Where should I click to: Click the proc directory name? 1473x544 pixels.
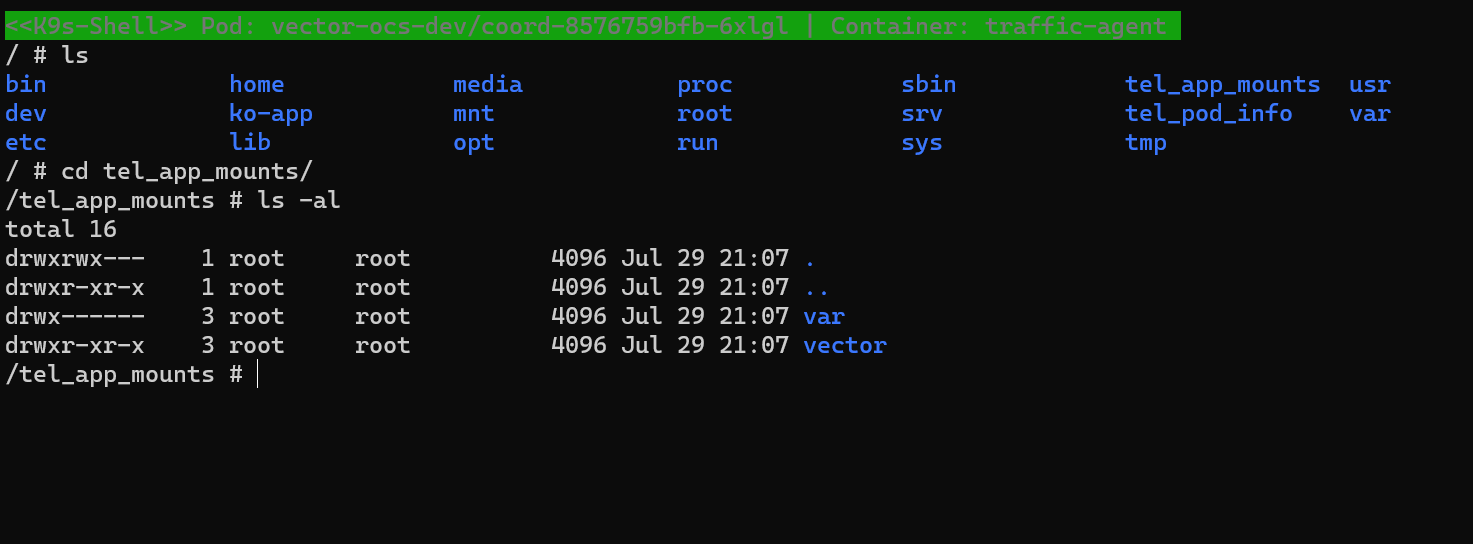click(704, 85)
